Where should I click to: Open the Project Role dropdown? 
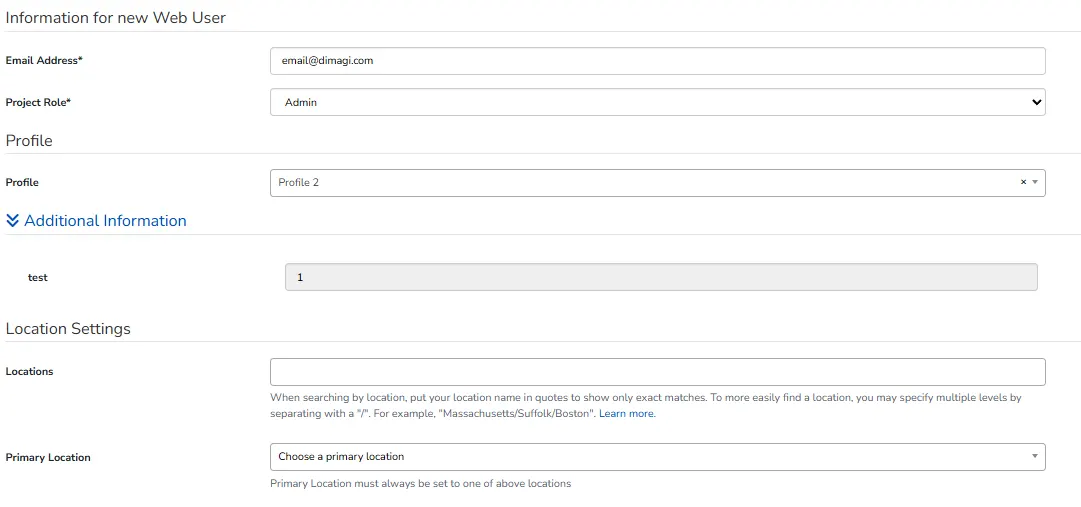[658, 102]
